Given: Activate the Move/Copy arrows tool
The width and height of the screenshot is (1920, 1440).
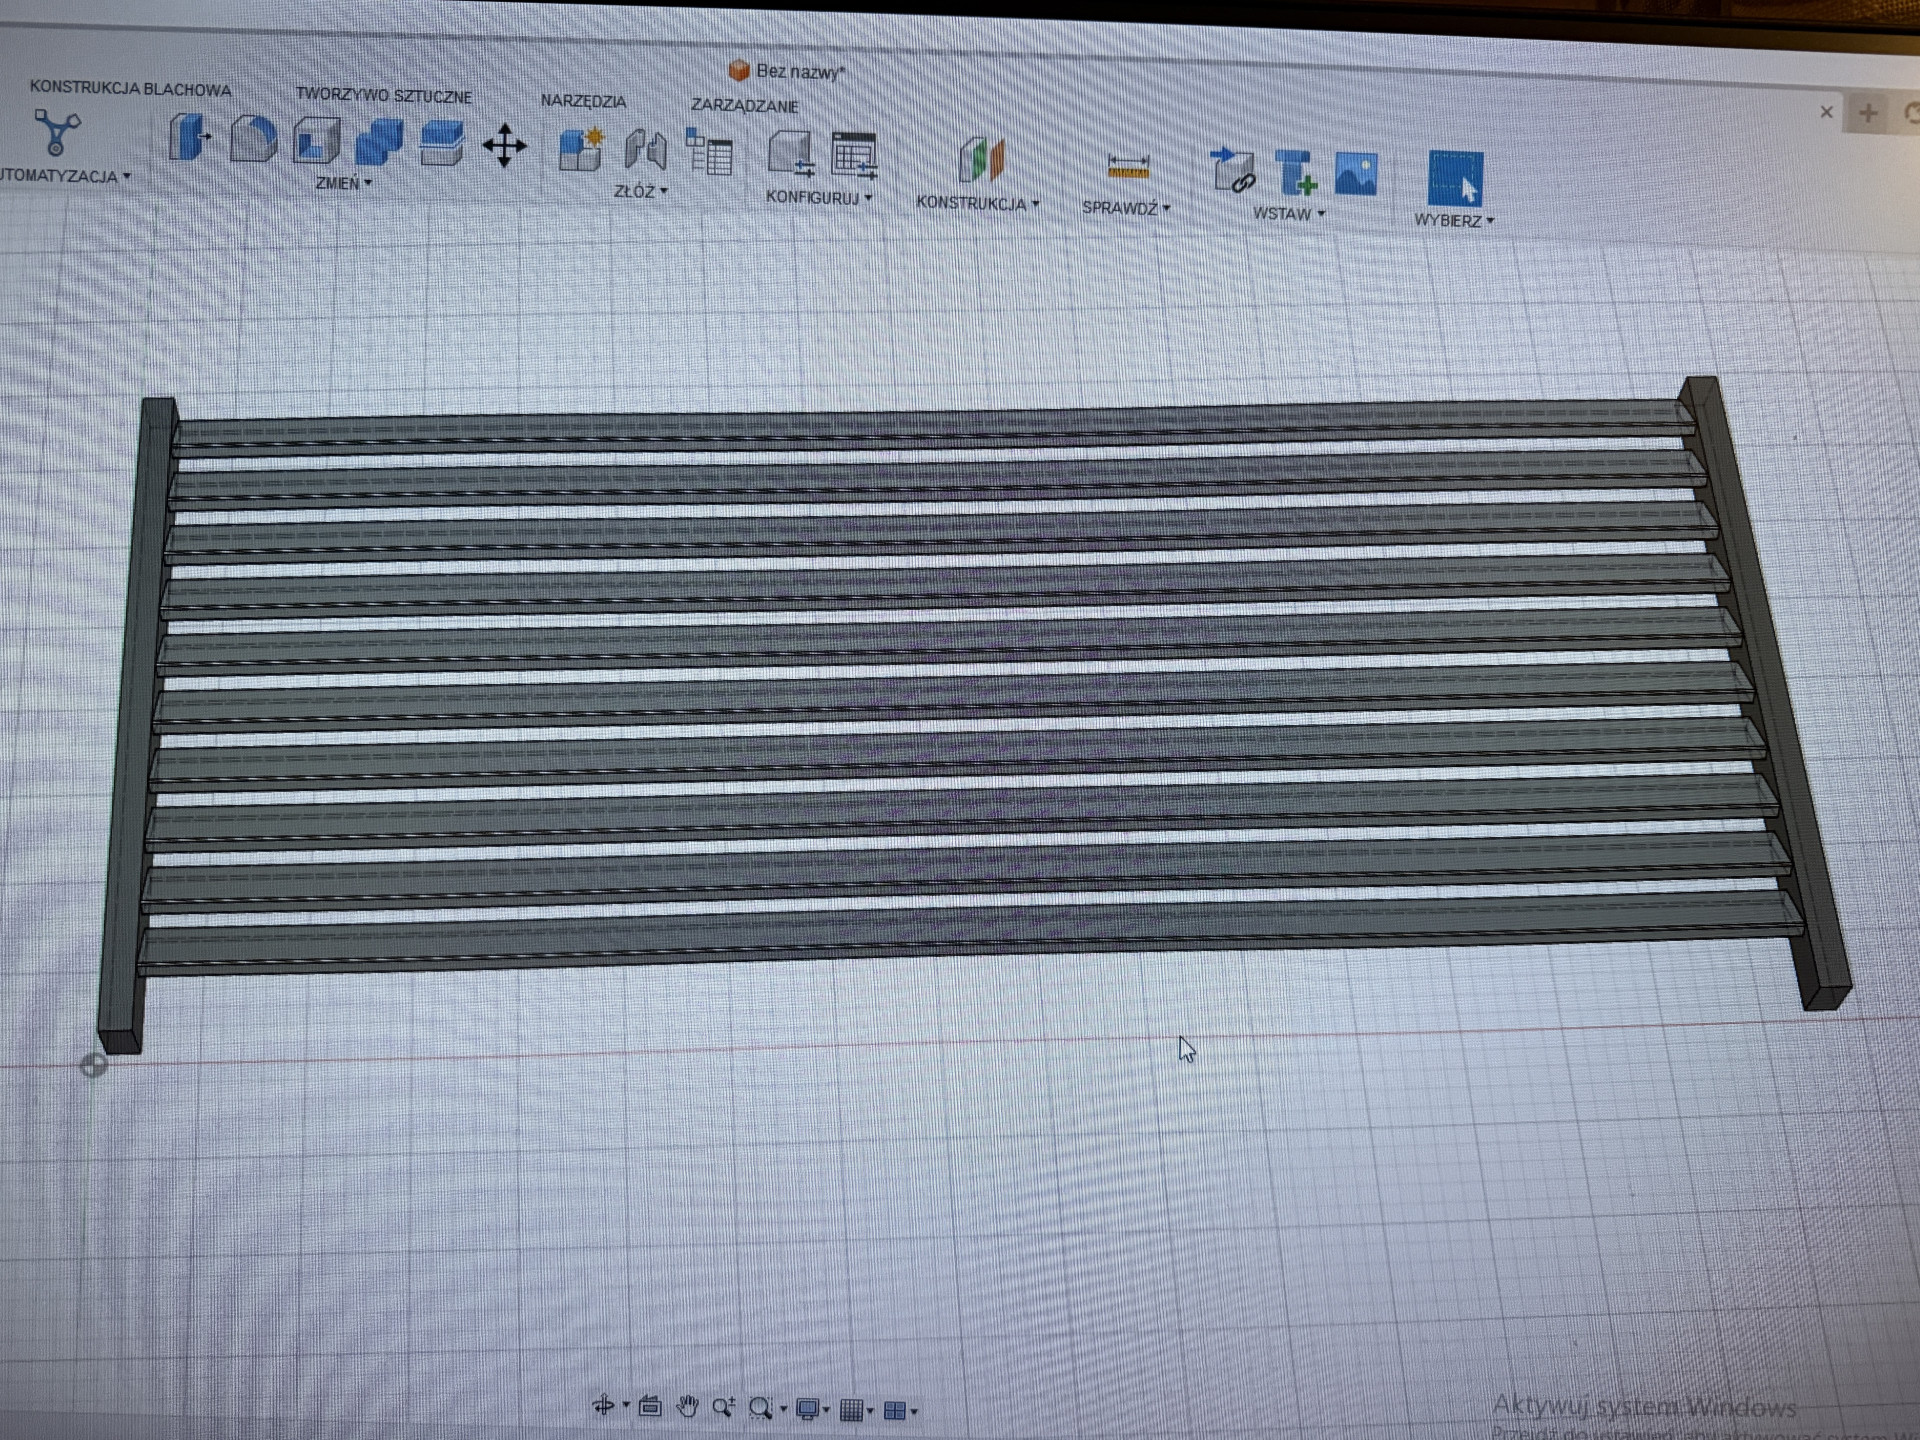Looking at the screenshot, I should [504, 146].
